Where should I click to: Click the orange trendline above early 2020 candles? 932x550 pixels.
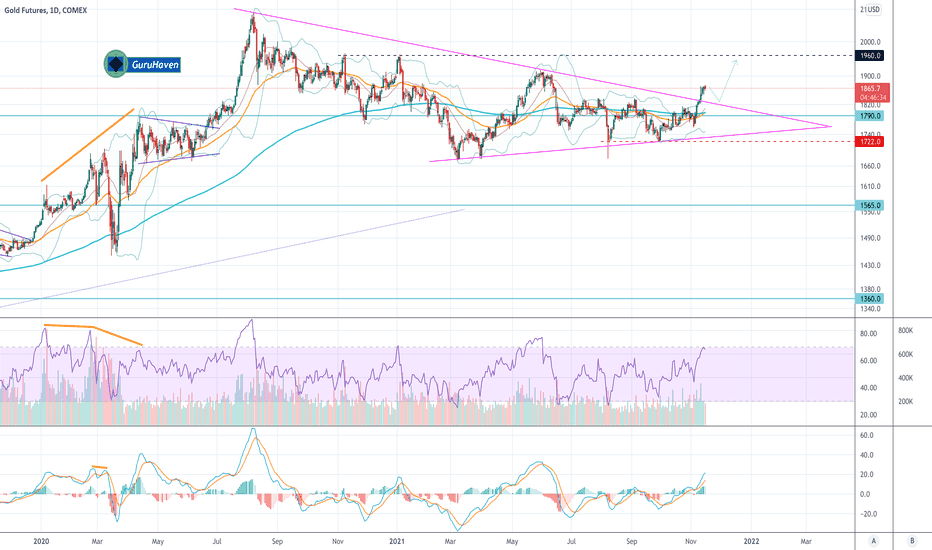87,144
